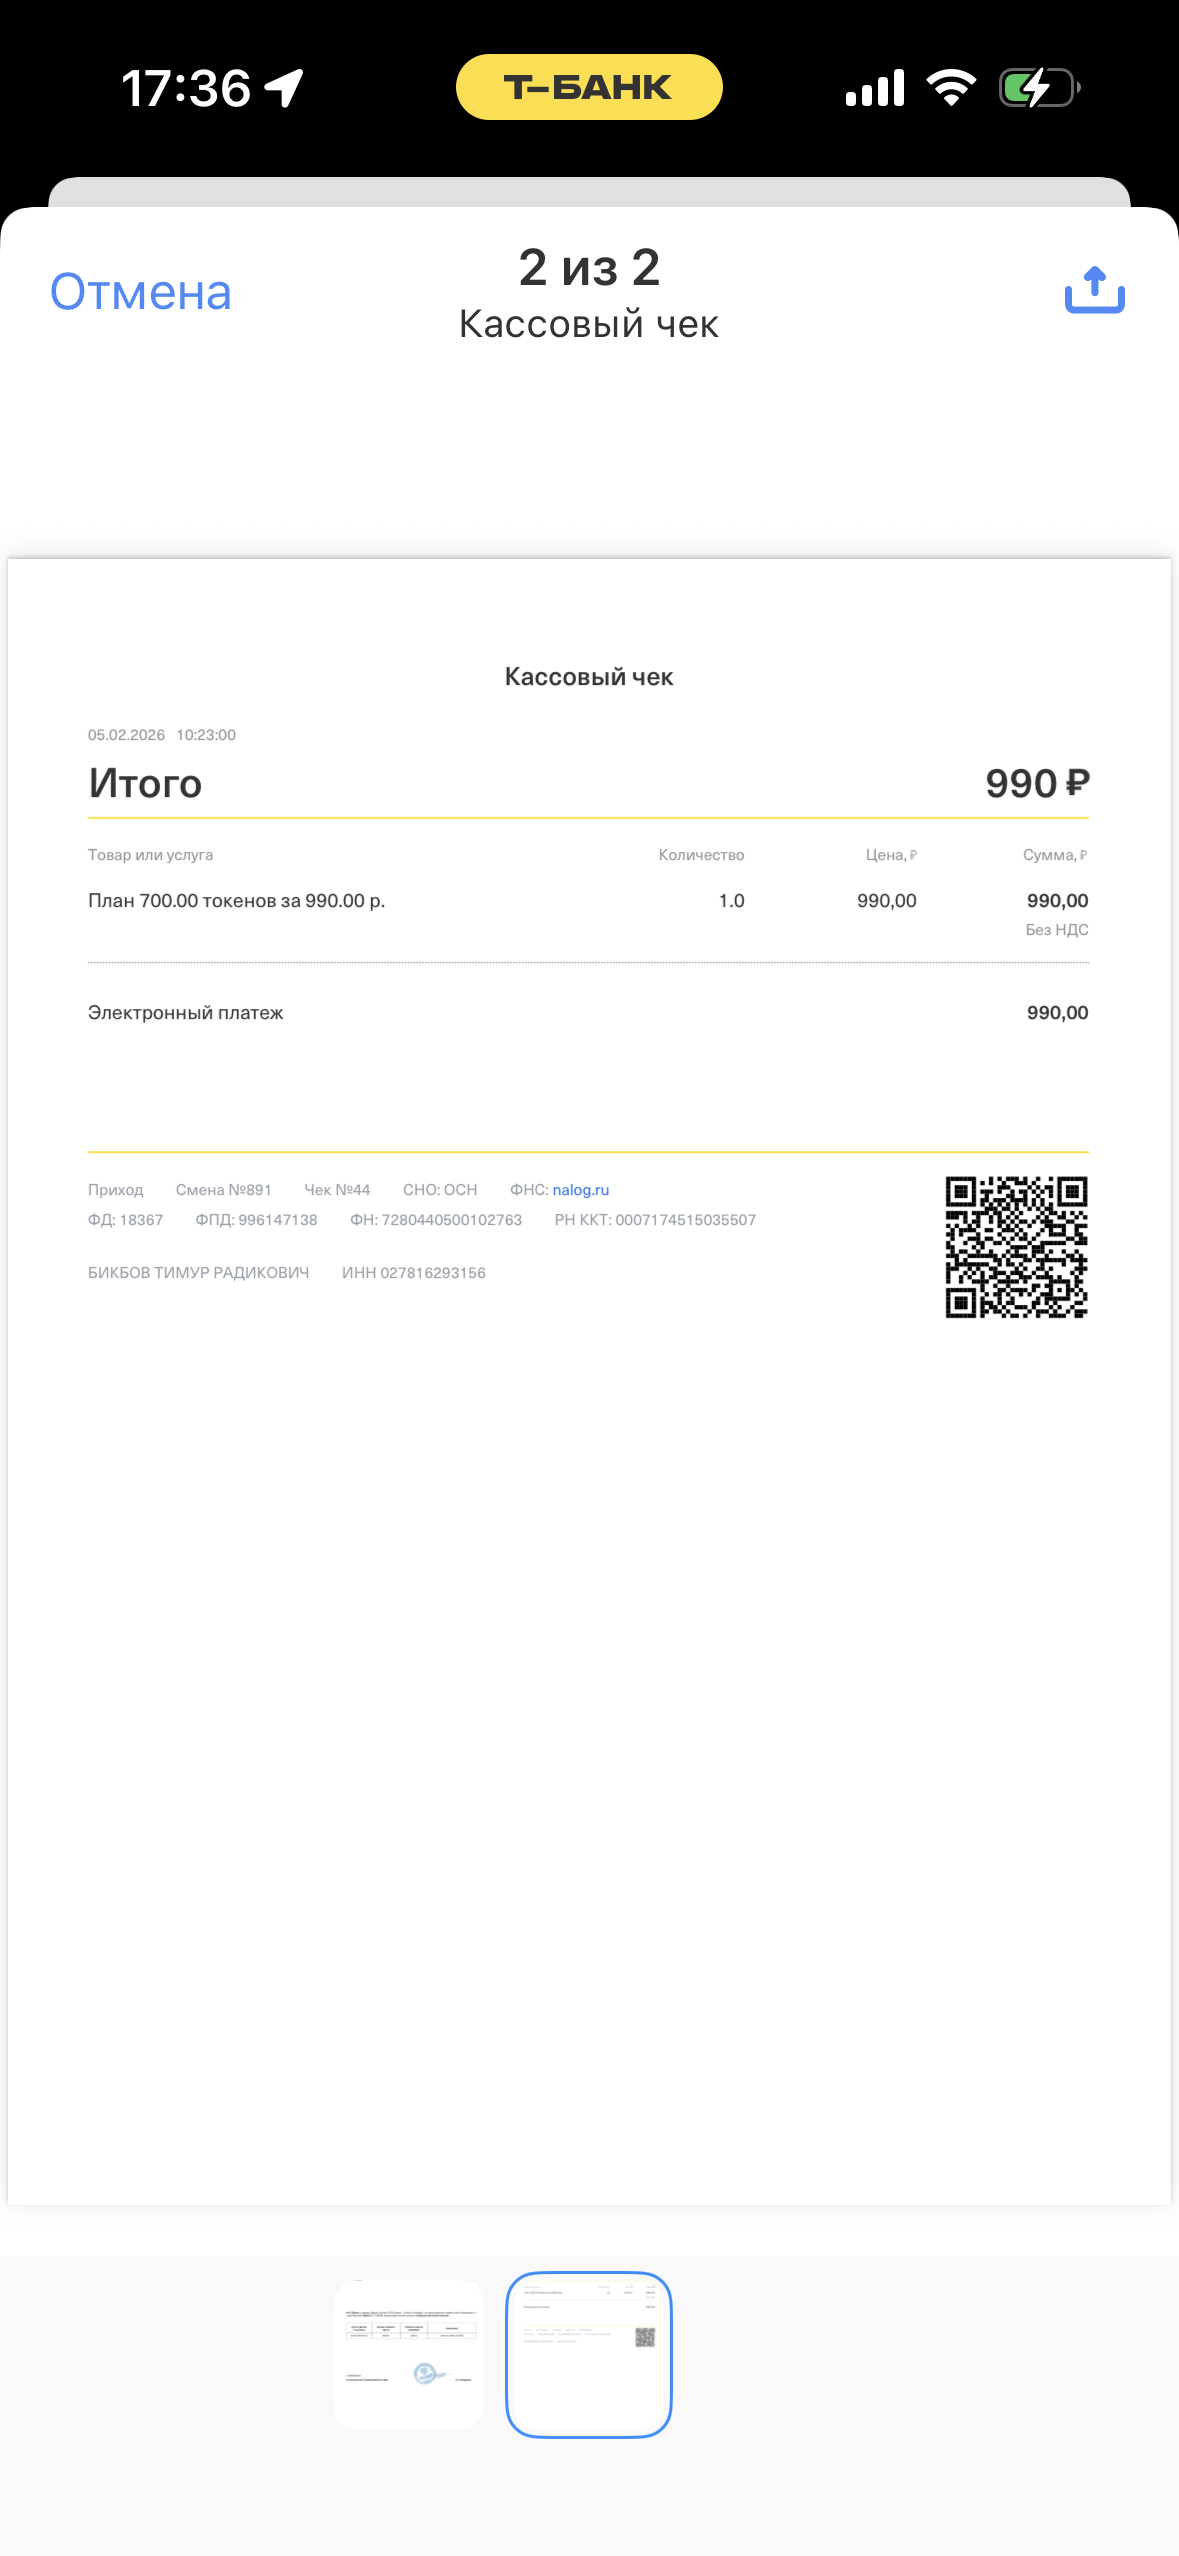
Task: Select the highlighted second page thumbnail
Action: click(x=589, y=2354)
